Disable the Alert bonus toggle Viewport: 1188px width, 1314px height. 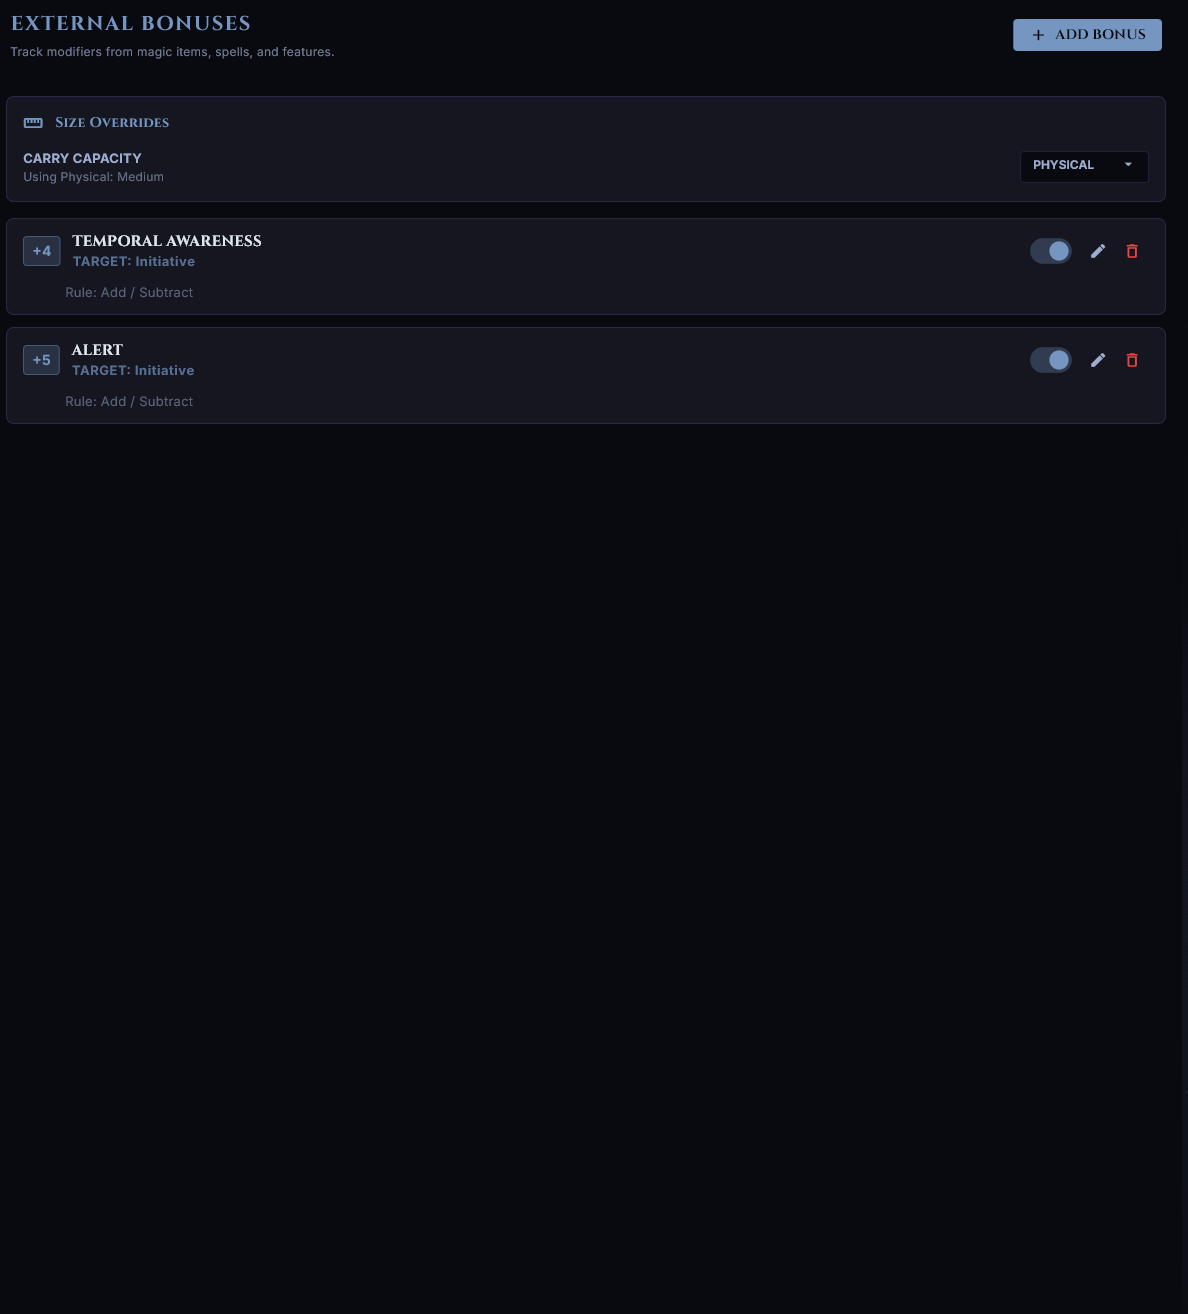click(1050, 359)
